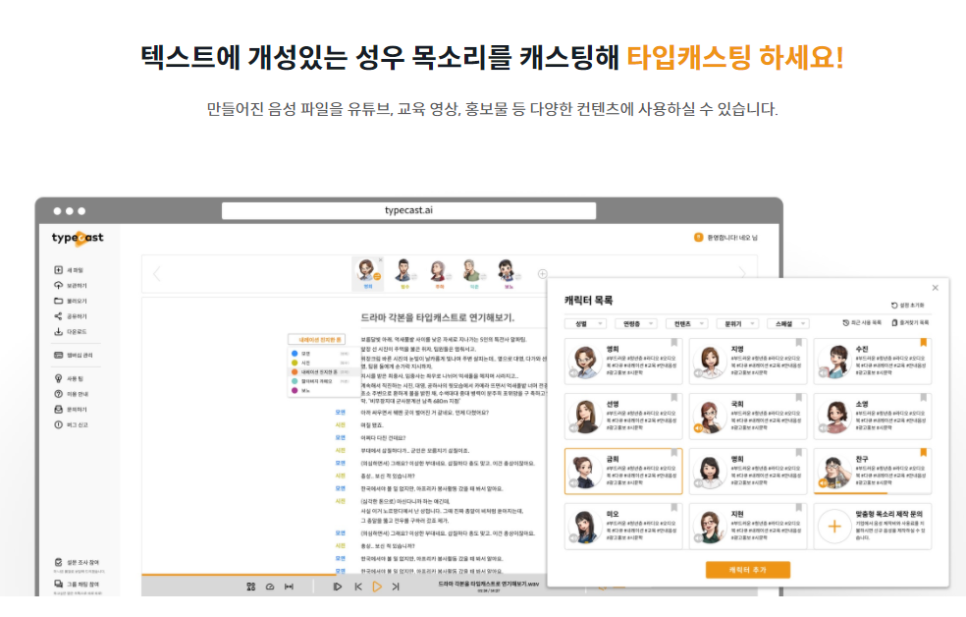Click the layout icon leftmost in the player bar

click(x=251, y=587)
